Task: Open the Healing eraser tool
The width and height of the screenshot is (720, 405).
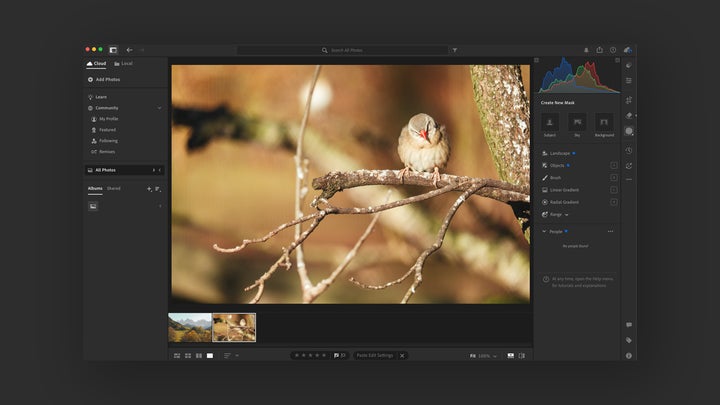Action: (x=629, y=115)
